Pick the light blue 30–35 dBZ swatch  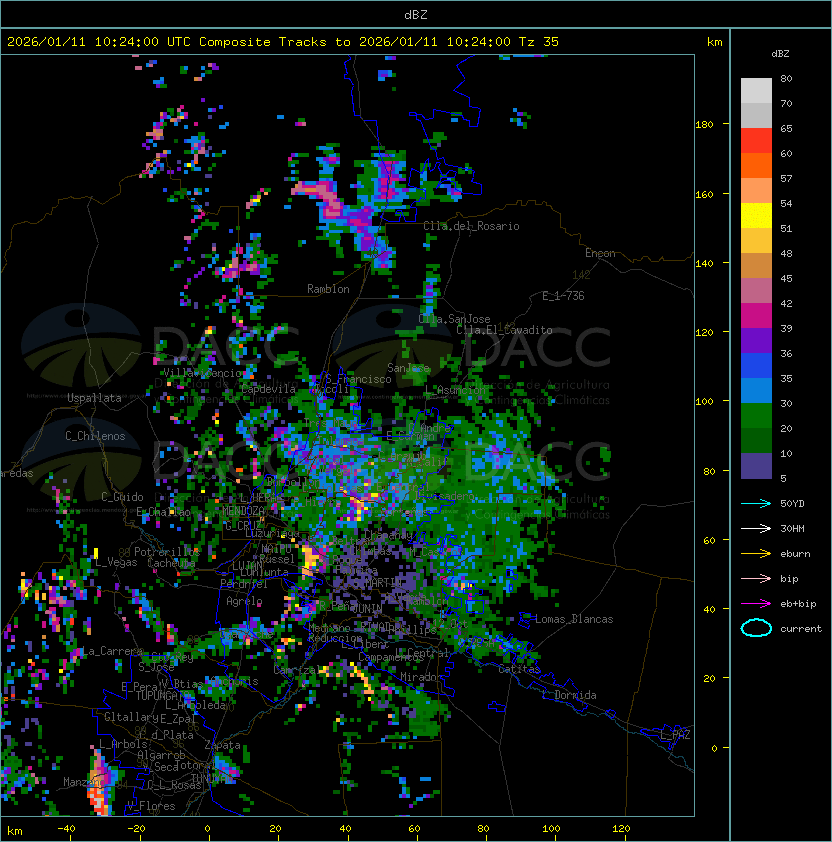[756, 390]
